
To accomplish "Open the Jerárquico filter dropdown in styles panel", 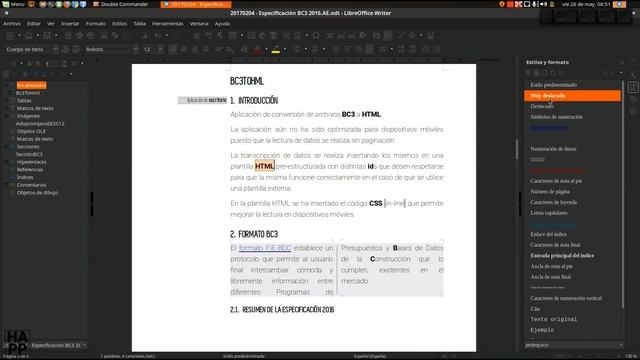I will [574, 345].
